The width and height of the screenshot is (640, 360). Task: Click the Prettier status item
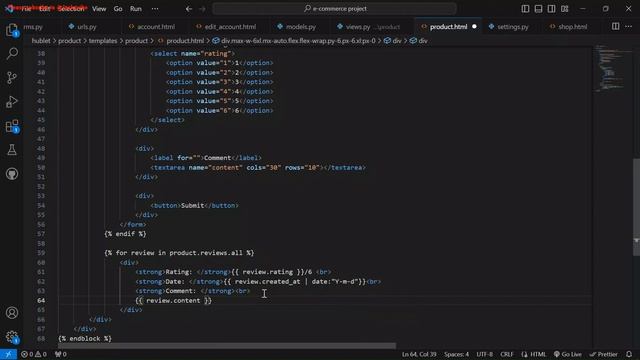point(604,354)
